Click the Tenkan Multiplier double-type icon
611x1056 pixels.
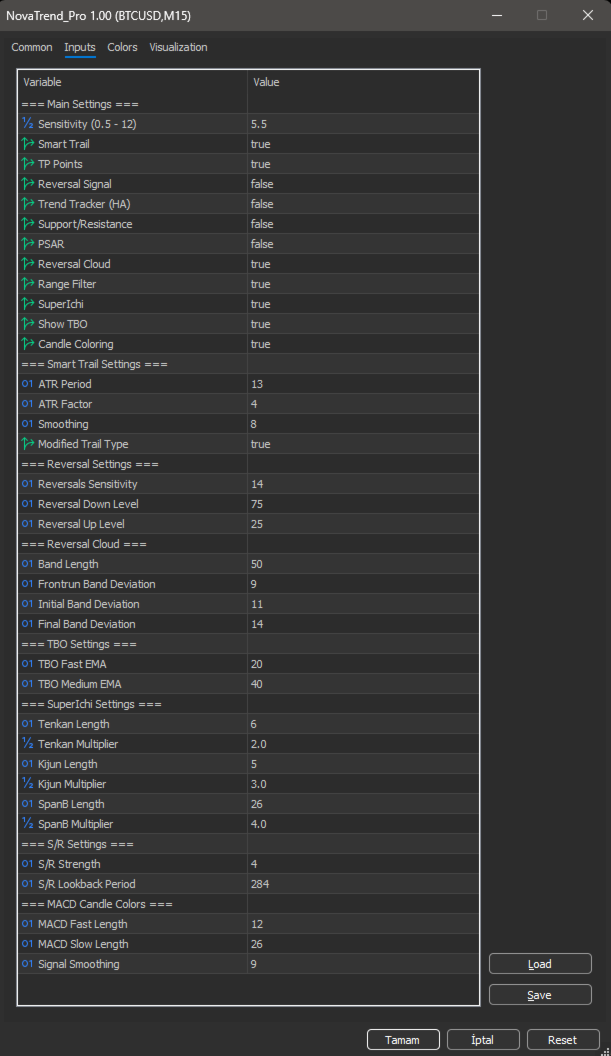[28, 744]
